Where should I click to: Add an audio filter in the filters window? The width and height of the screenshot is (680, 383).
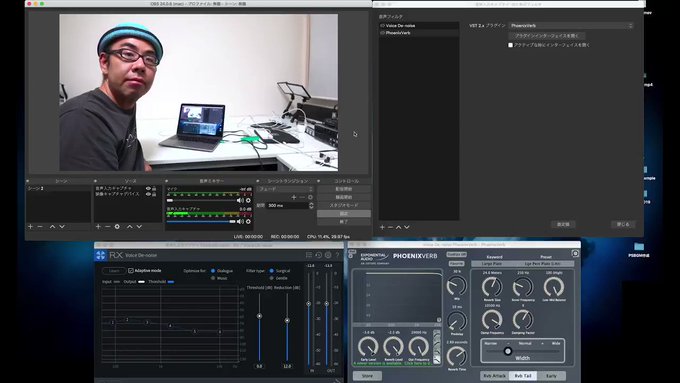(382, 227)
